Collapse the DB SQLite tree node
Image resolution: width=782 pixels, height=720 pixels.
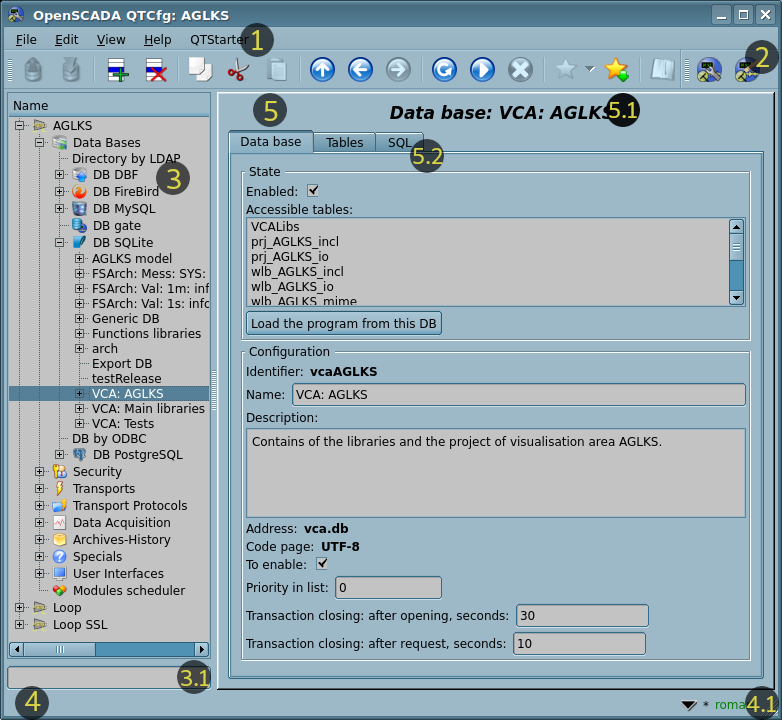pos(60,243)
